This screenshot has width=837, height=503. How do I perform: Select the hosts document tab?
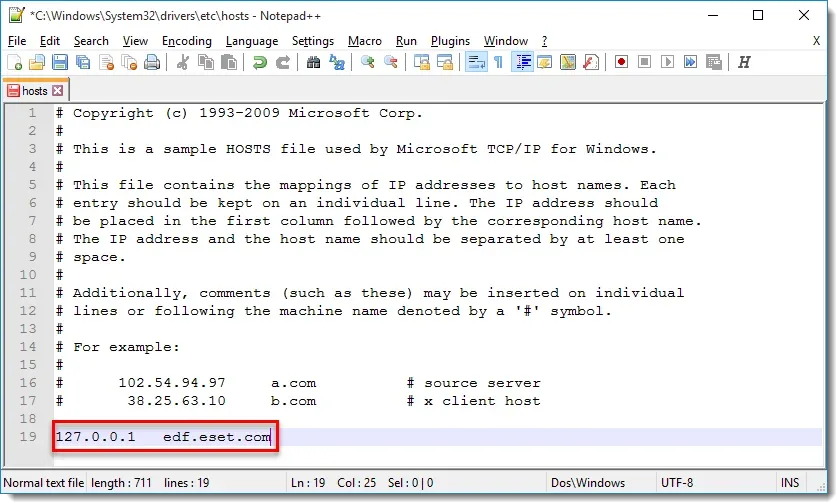[35, 91]
